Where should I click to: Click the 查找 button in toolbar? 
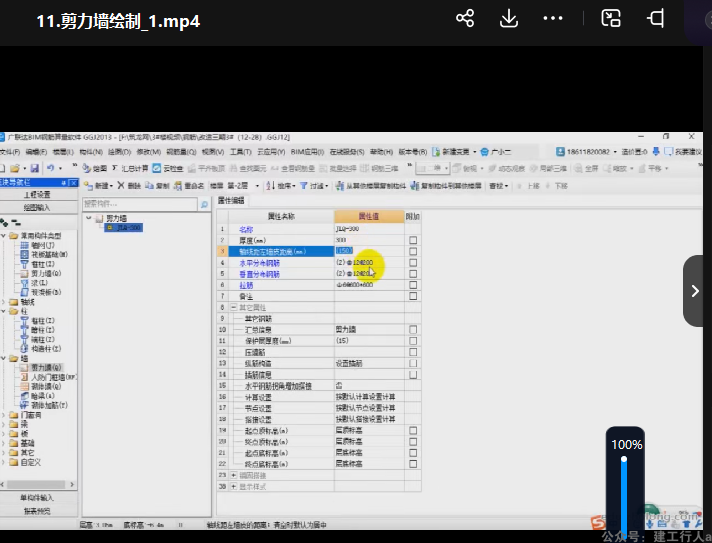(x=498, y=186)
